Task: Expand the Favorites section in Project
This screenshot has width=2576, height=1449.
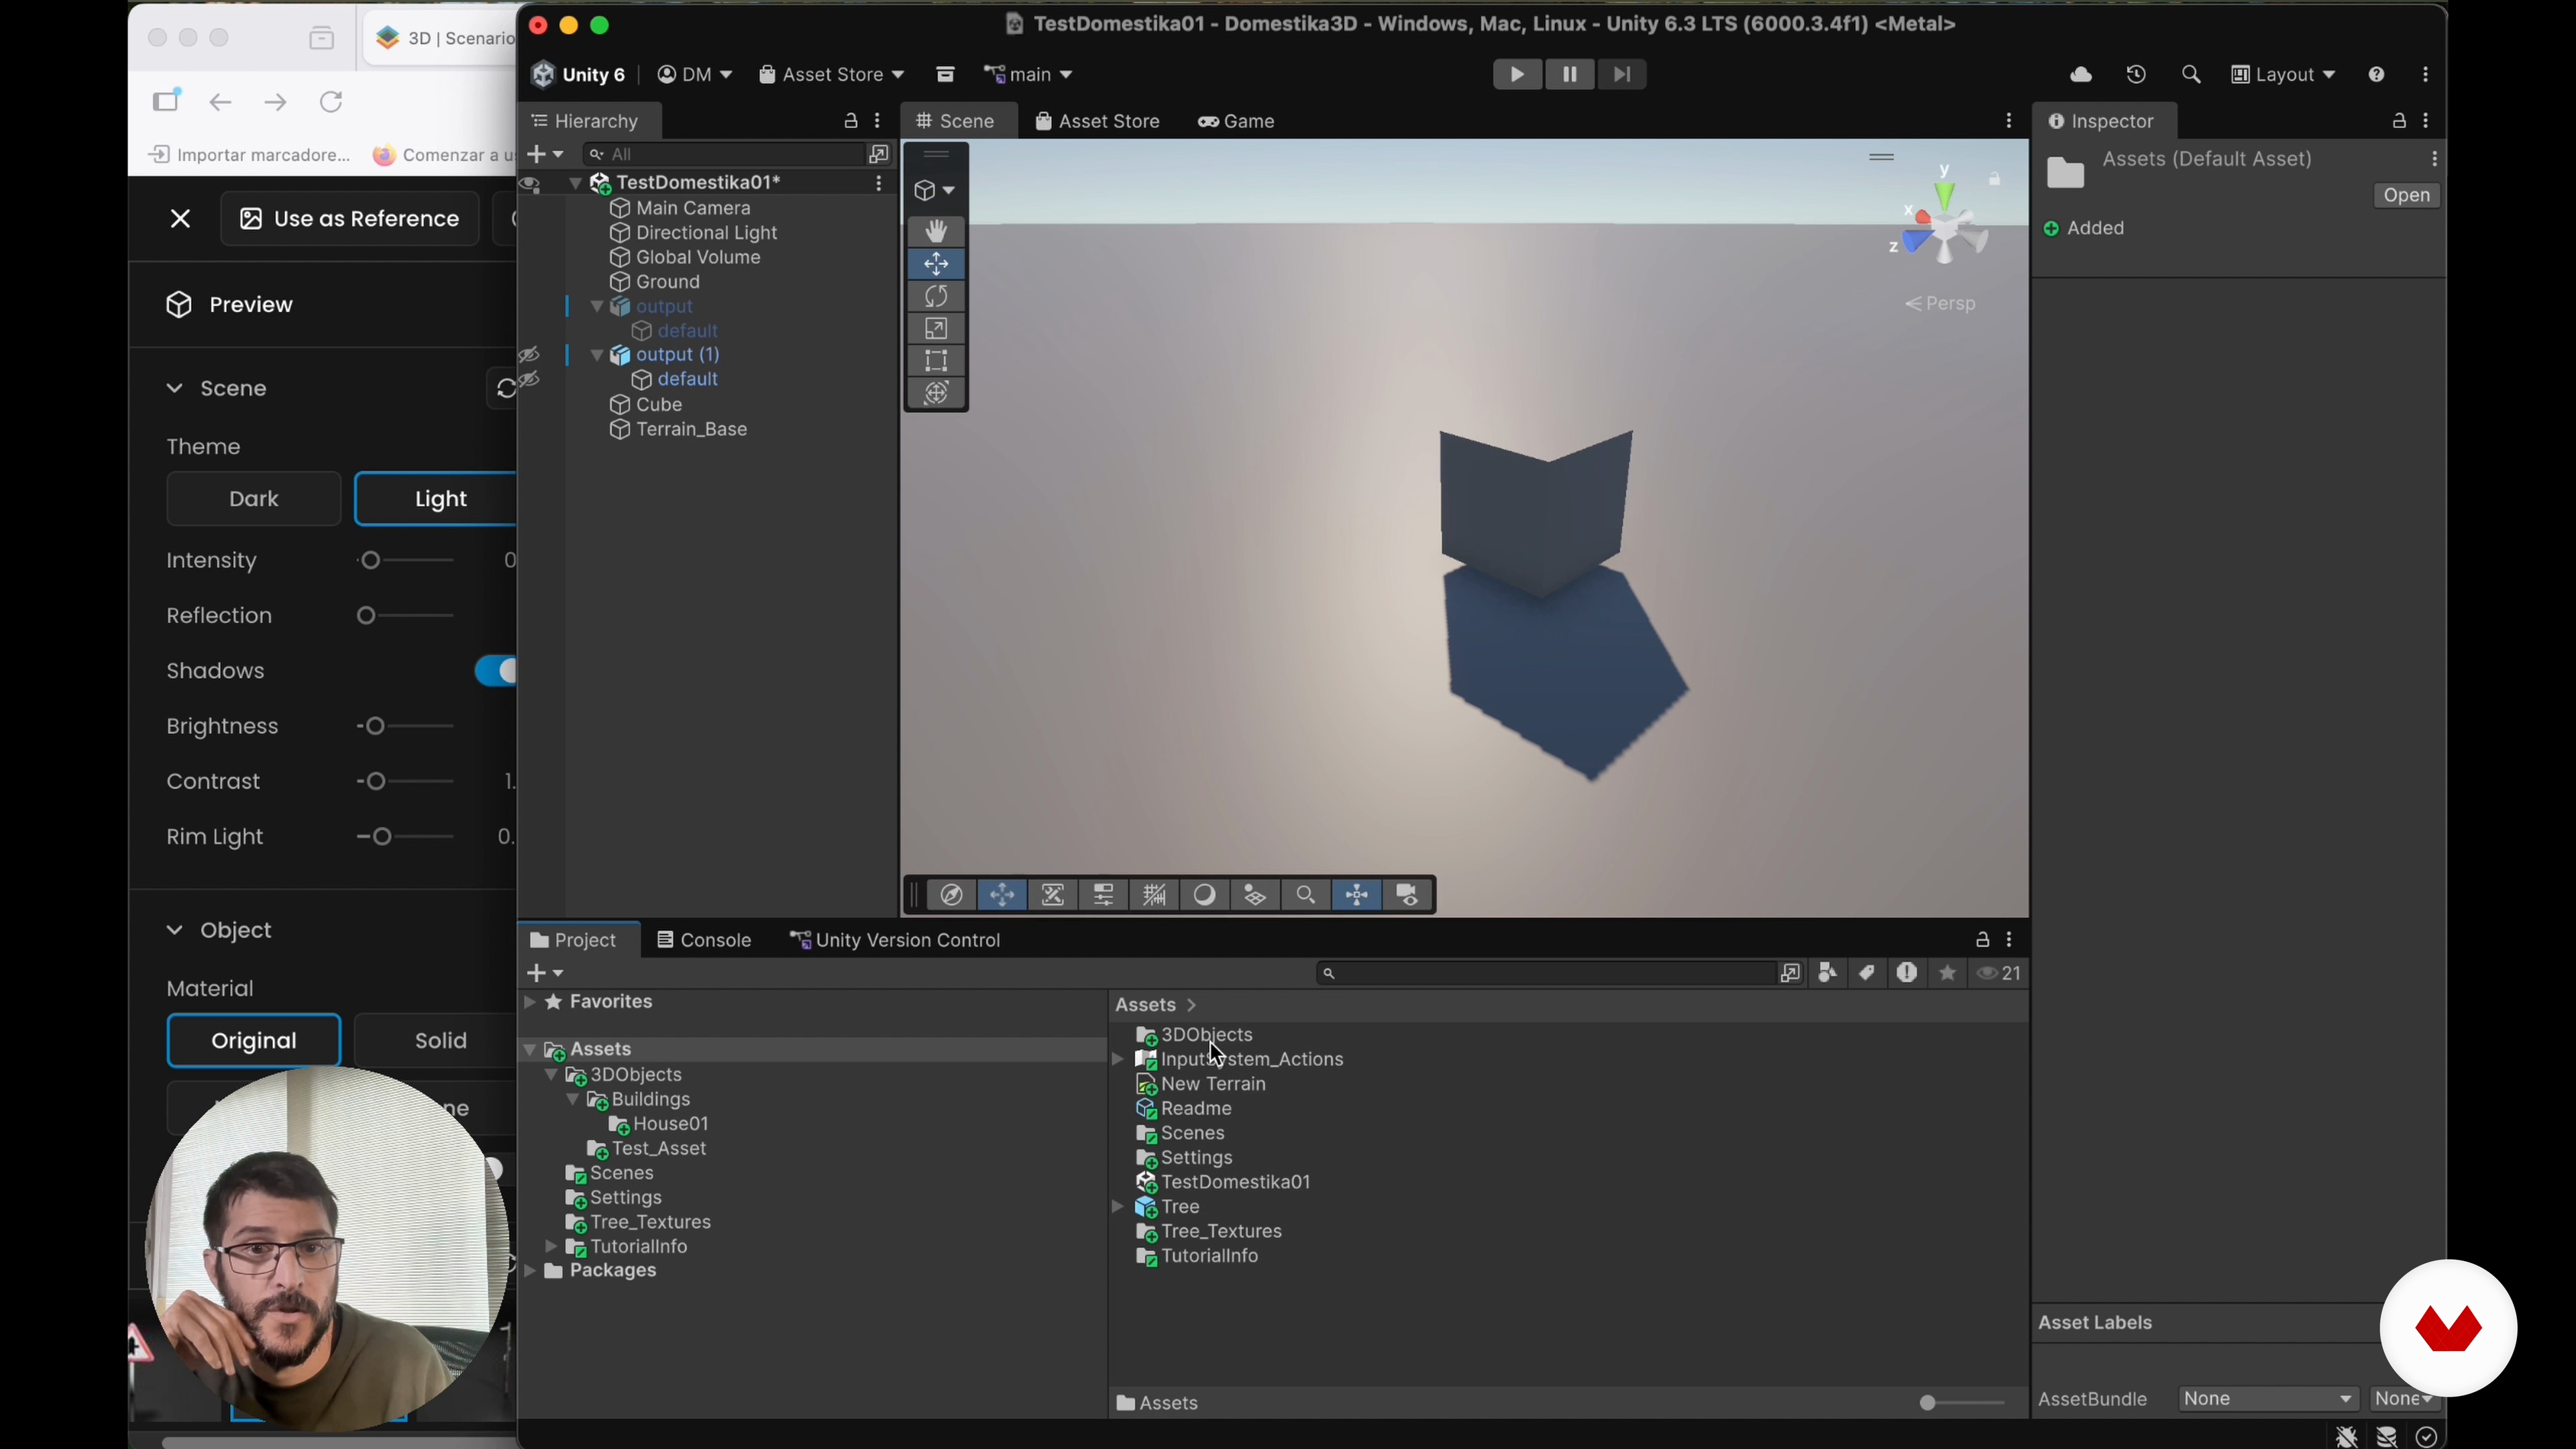Action: (530, 1002)
